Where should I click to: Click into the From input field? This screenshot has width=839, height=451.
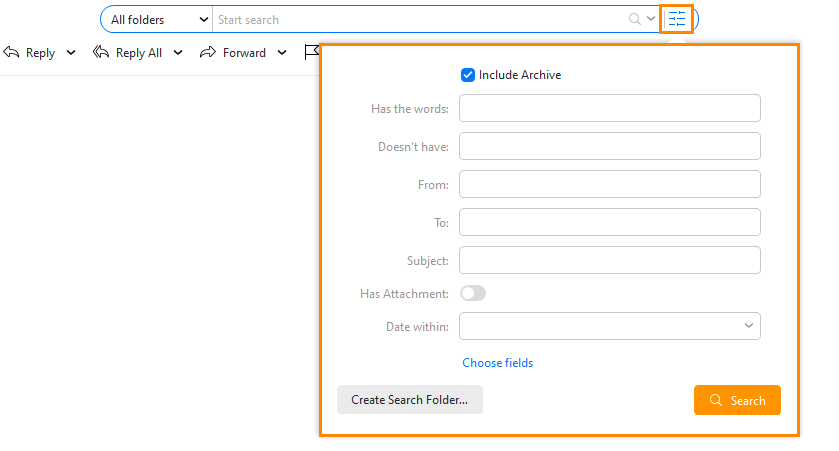tap(609, 184)
